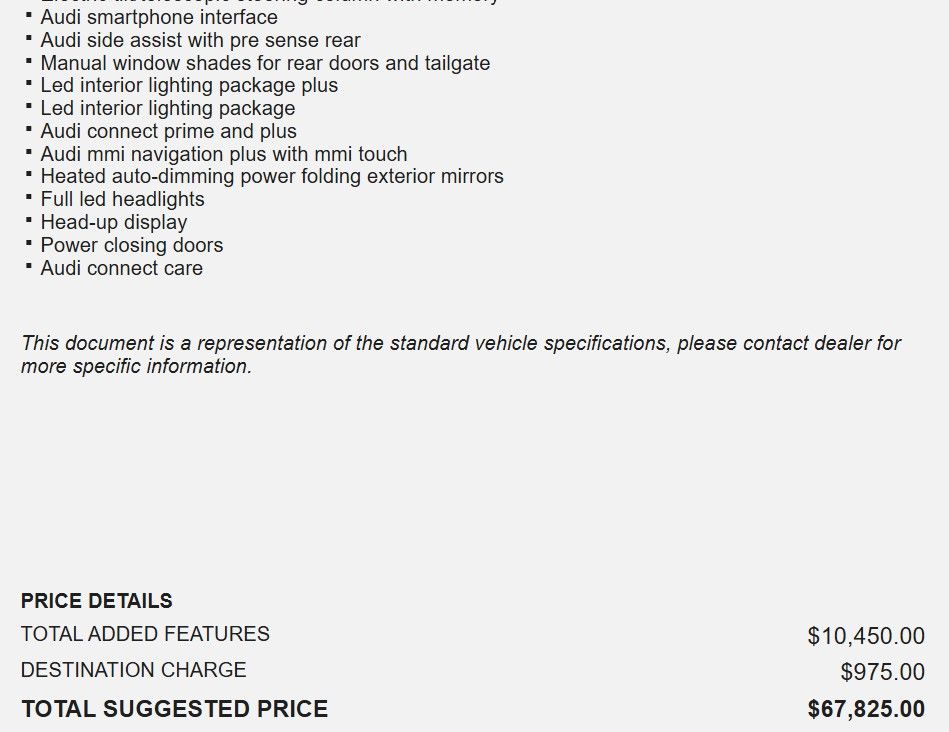Select the $975.00 destination charge amount
Image resolution: width=949 pixels, height=732 pixels.
pyautogui.click(x=882, y=672)
